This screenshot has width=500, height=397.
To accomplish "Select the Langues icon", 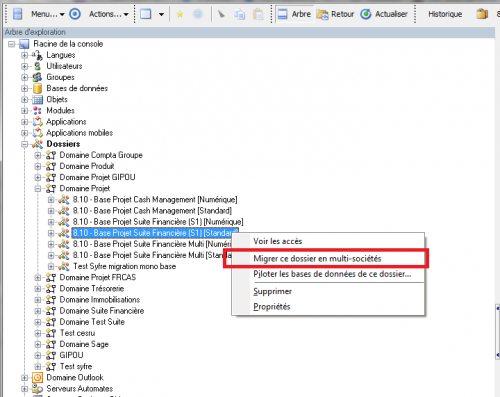I will tap(37, 55).
